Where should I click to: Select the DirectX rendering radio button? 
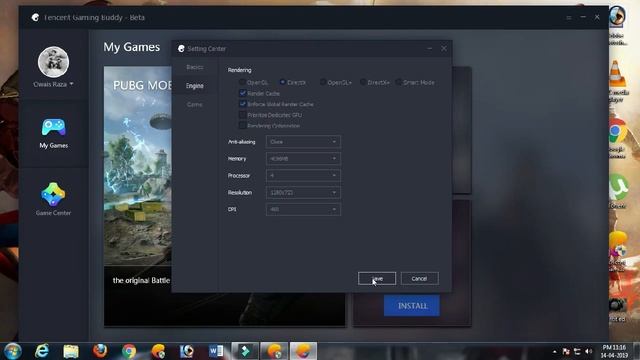(x=282, y=82)
